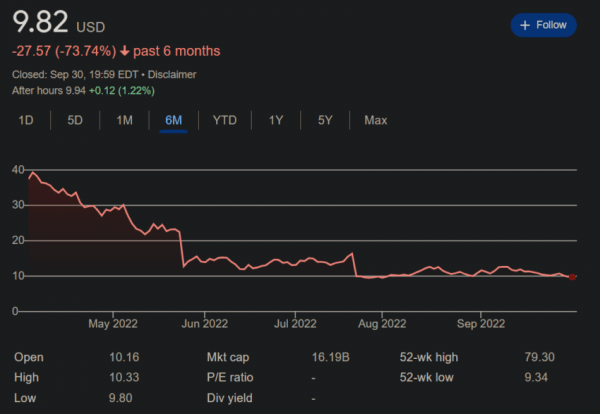The image size is (600, 414).
Task: Click the red endpoint dot on chart line
Action: click(x=573, y=277)
